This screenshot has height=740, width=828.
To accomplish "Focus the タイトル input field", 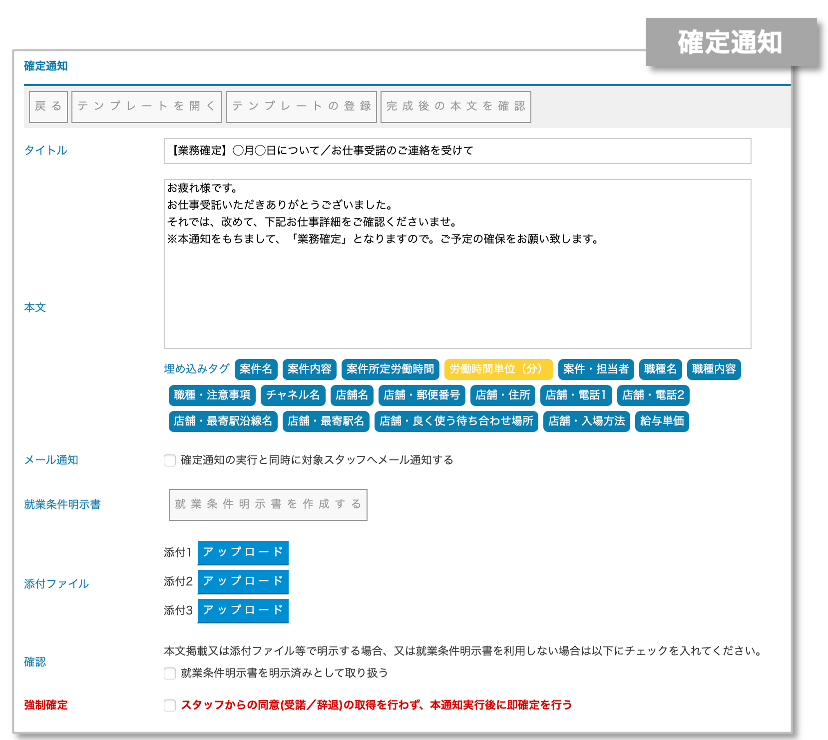I will tap(457, 151).
